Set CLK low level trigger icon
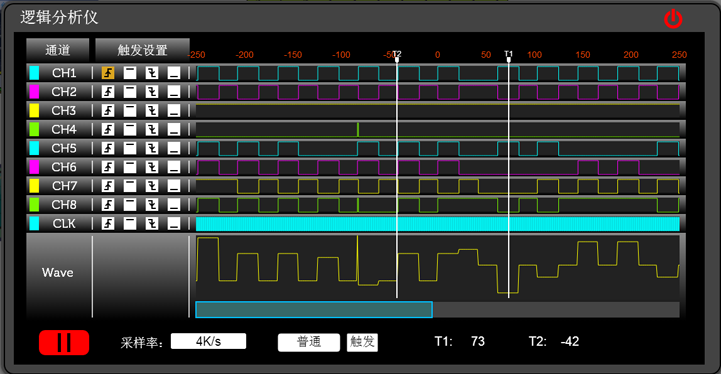This screenshot has width=721, height=374. click(x=174, y=224)
